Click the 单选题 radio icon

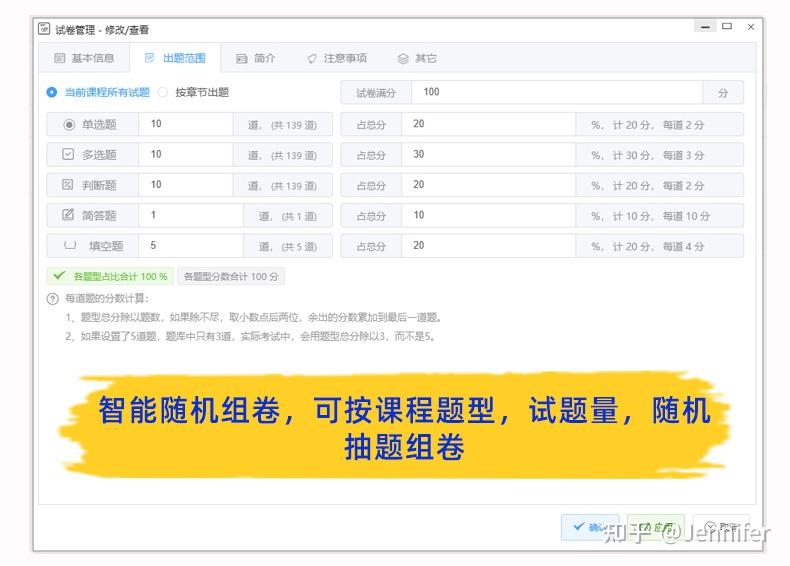[x=69, y=124]
